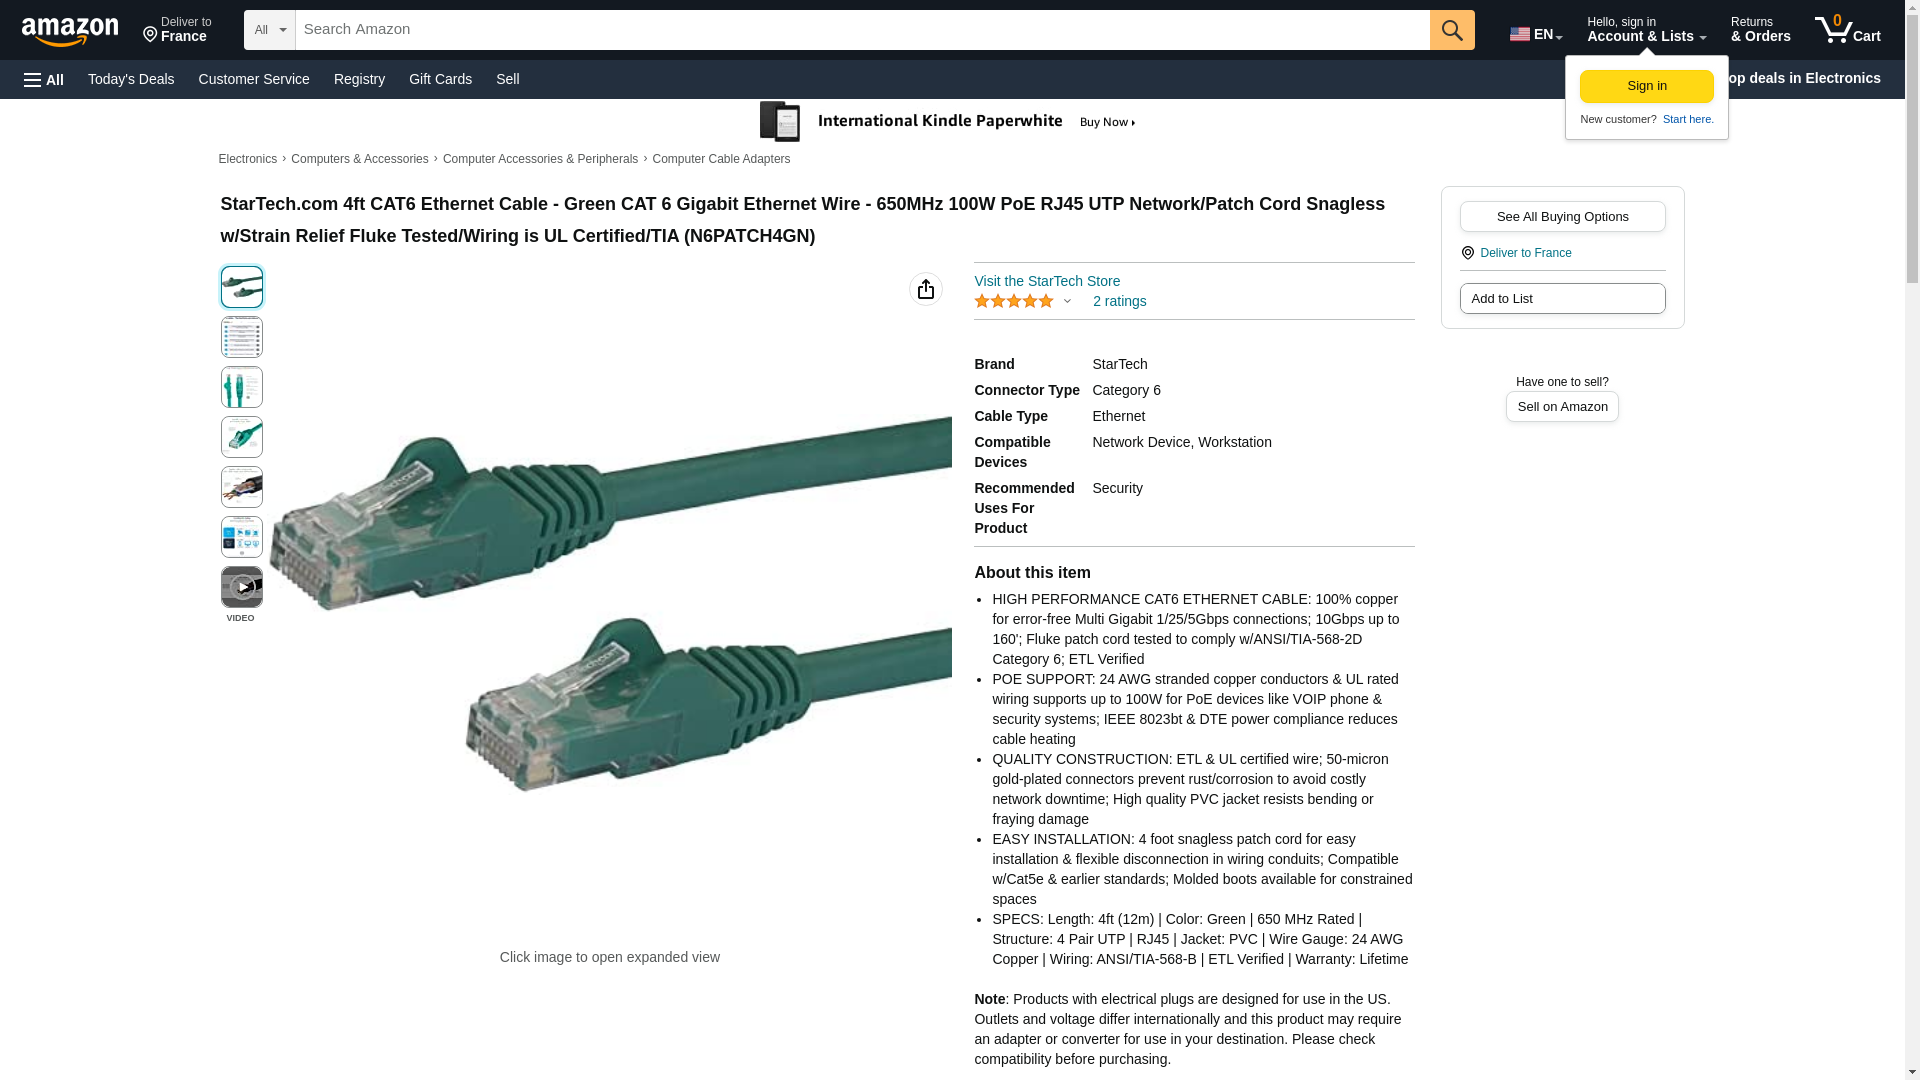Screen dimensions: 1920x1080
Task: Select the first green cable thumbnail
Action: coord(242,287)
